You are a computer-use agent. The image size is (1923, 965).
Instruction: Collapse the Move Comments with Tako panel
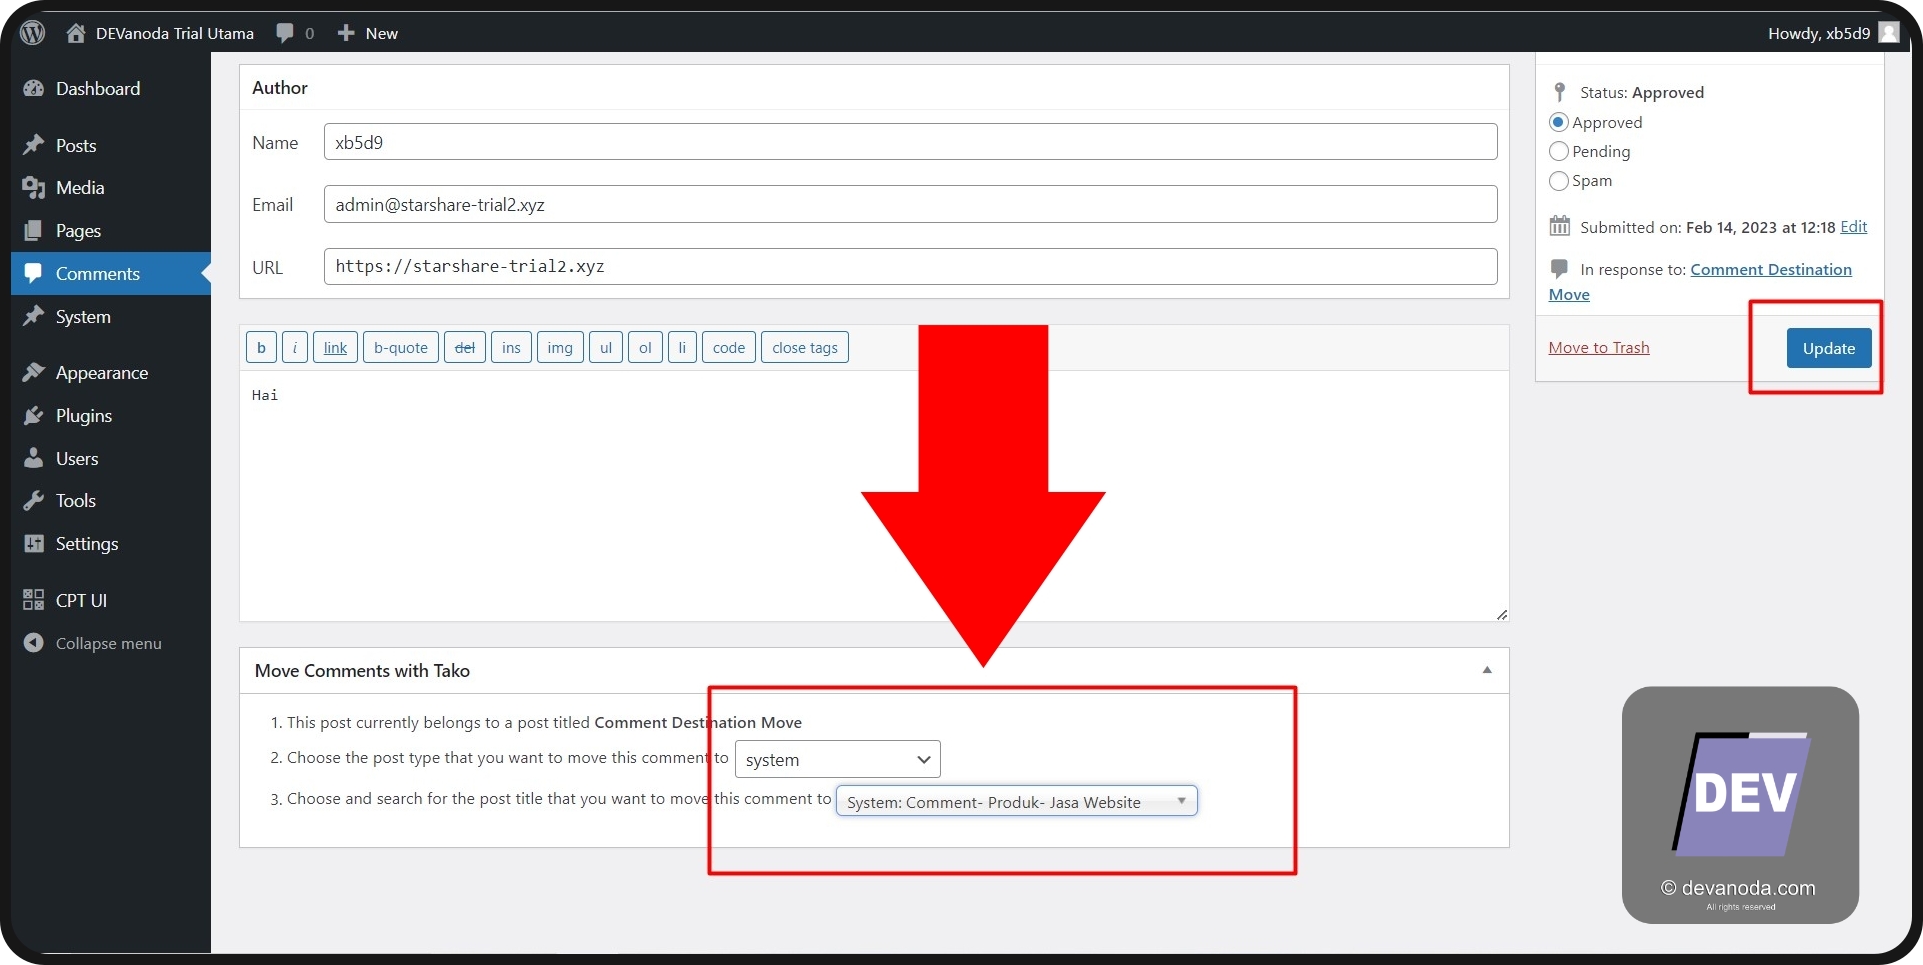(x=1487, y=670)
